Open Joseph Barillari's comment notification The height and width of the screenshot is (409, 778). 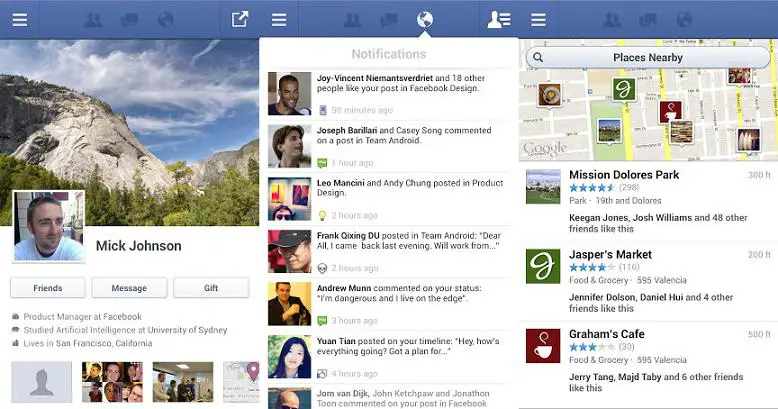(389, 146)
